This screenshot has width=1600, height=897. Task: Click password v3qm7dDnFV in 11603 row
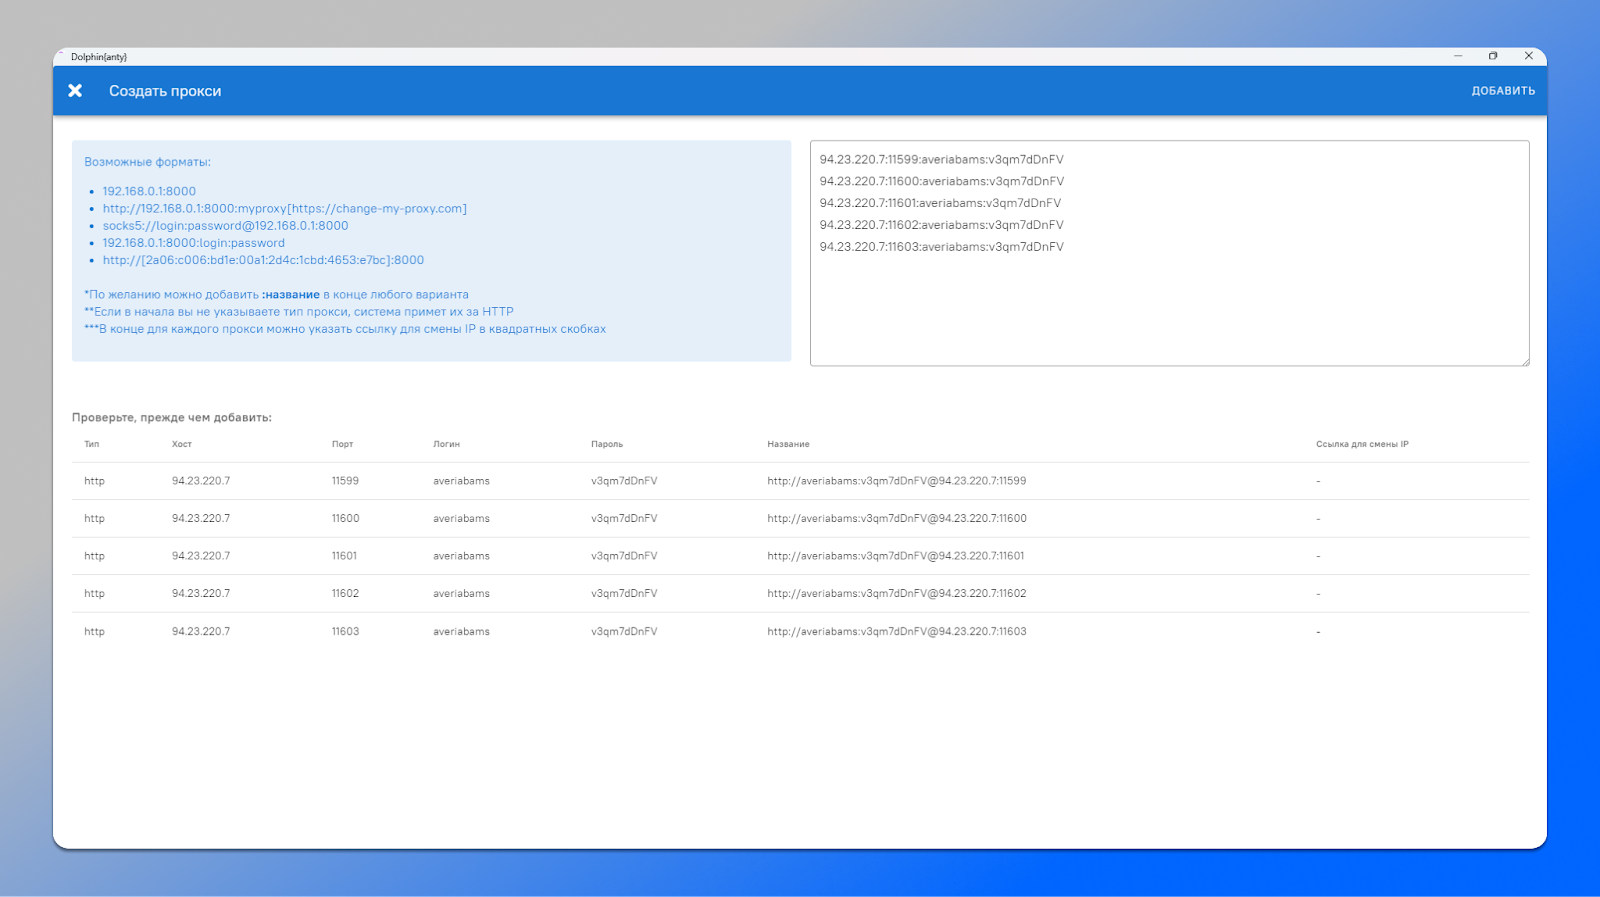pyautogui.click(x=624, y=631)
